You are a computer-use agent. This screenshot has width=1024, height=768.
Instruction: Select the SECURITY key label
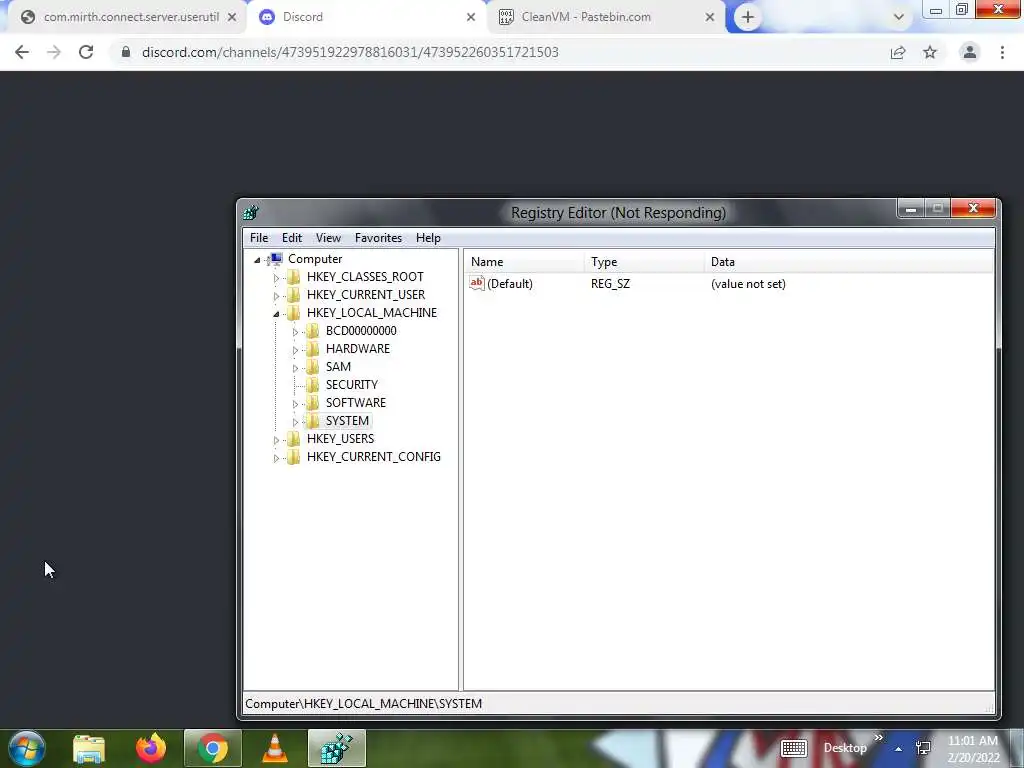[351, 385]
